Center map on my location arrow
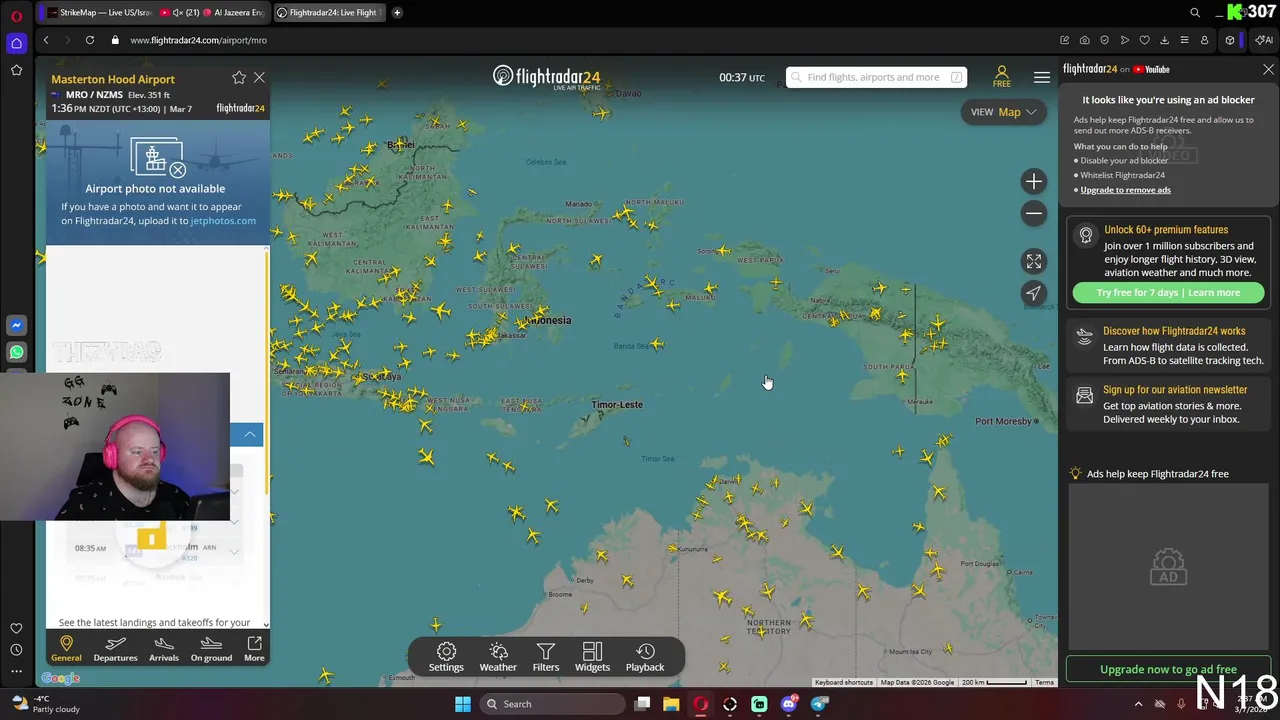 tap(1033, 293)
